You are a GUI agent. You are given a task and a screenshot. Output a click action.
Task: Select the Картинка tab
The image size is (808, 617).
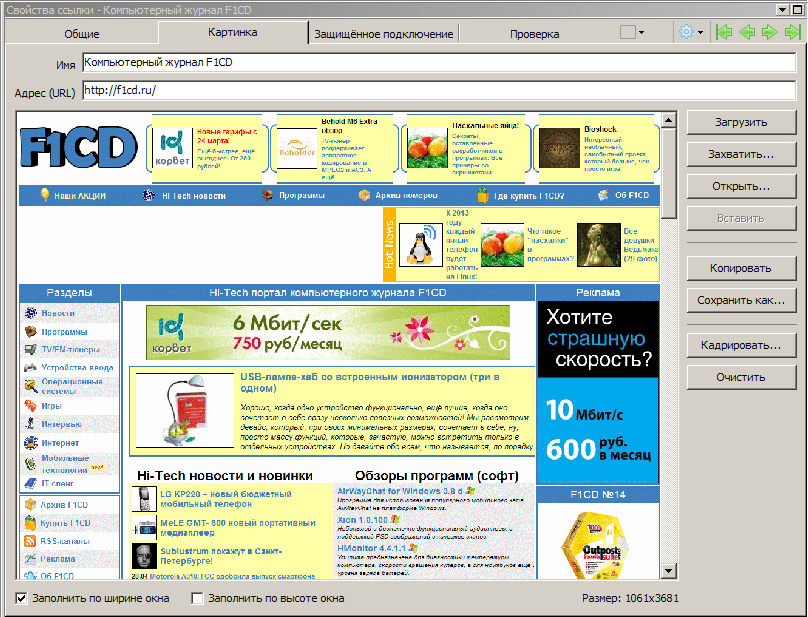(233, 32)
